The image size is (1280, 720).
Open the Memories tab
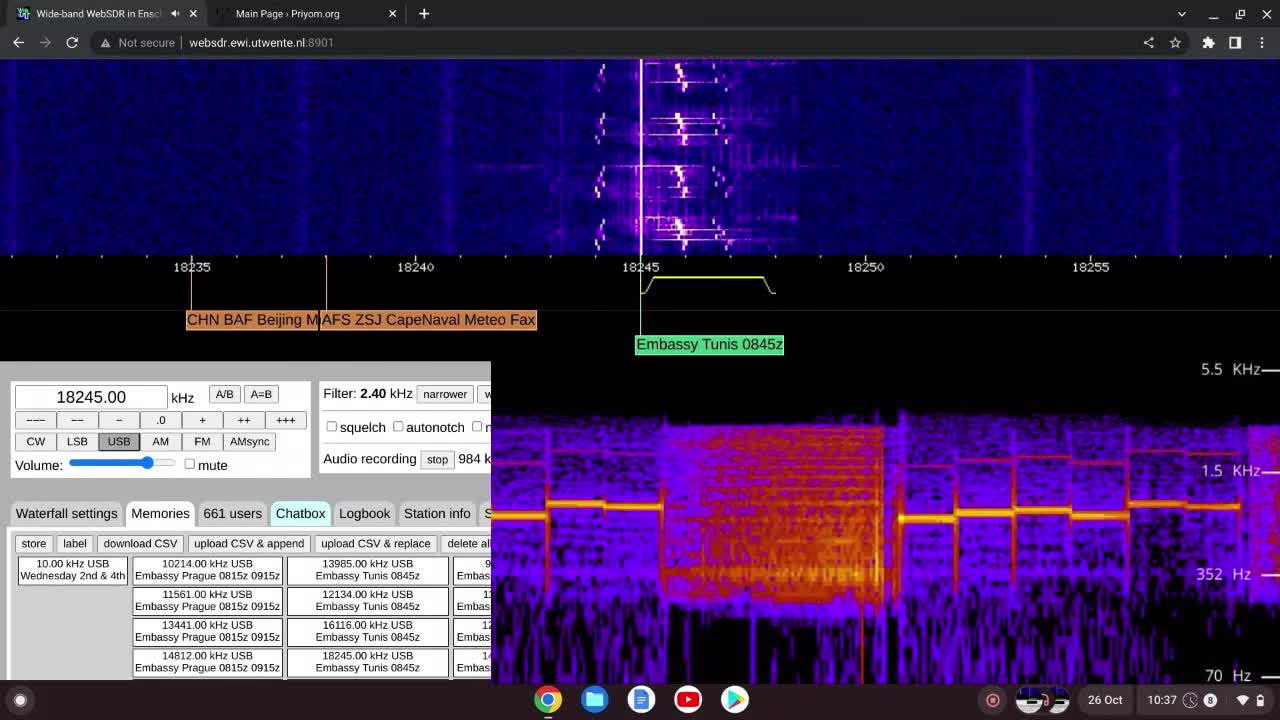tap(160, 513)
